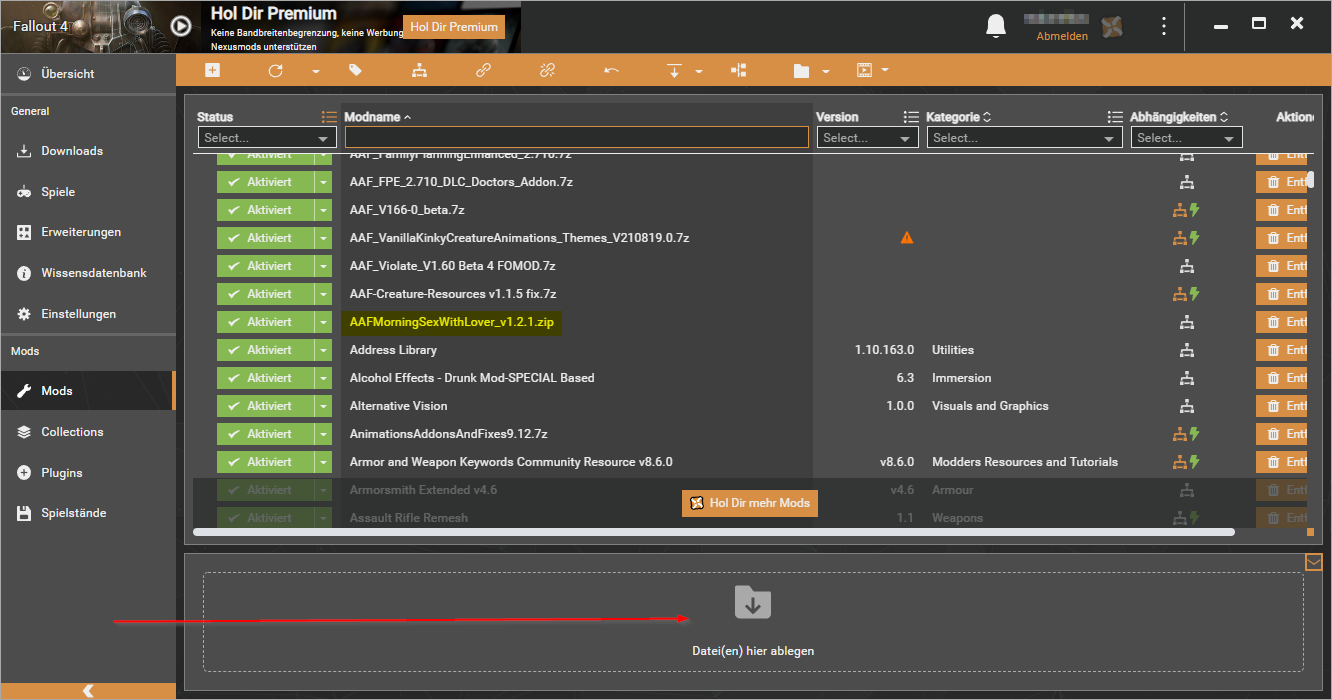Click the tag icon in toolbar
Image resolution: width=1332 pixels, height=700 pixels.
pos(355,71)
